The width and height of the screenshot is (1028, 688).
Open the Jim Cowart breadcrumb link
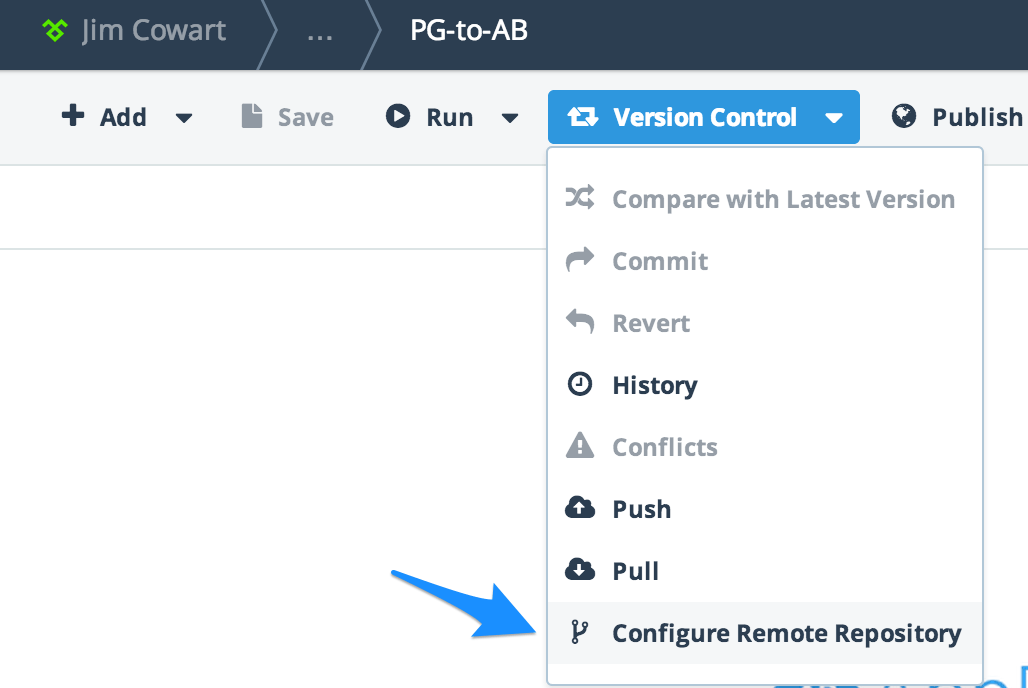pyautogui.click(x=154, y=31)
